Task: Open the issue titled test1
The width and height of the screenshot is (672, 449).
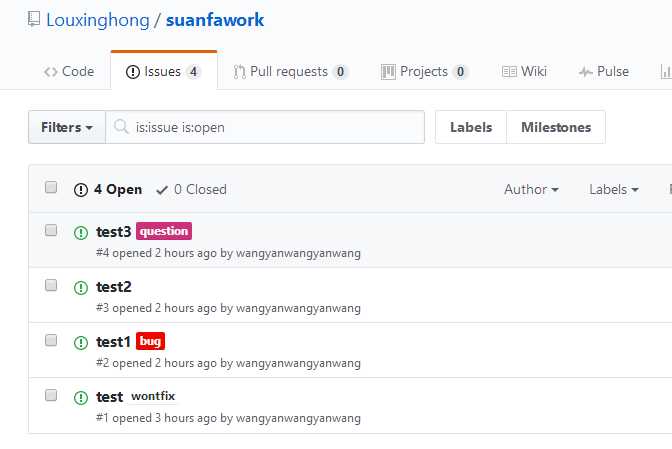Action: coord(113,342)
